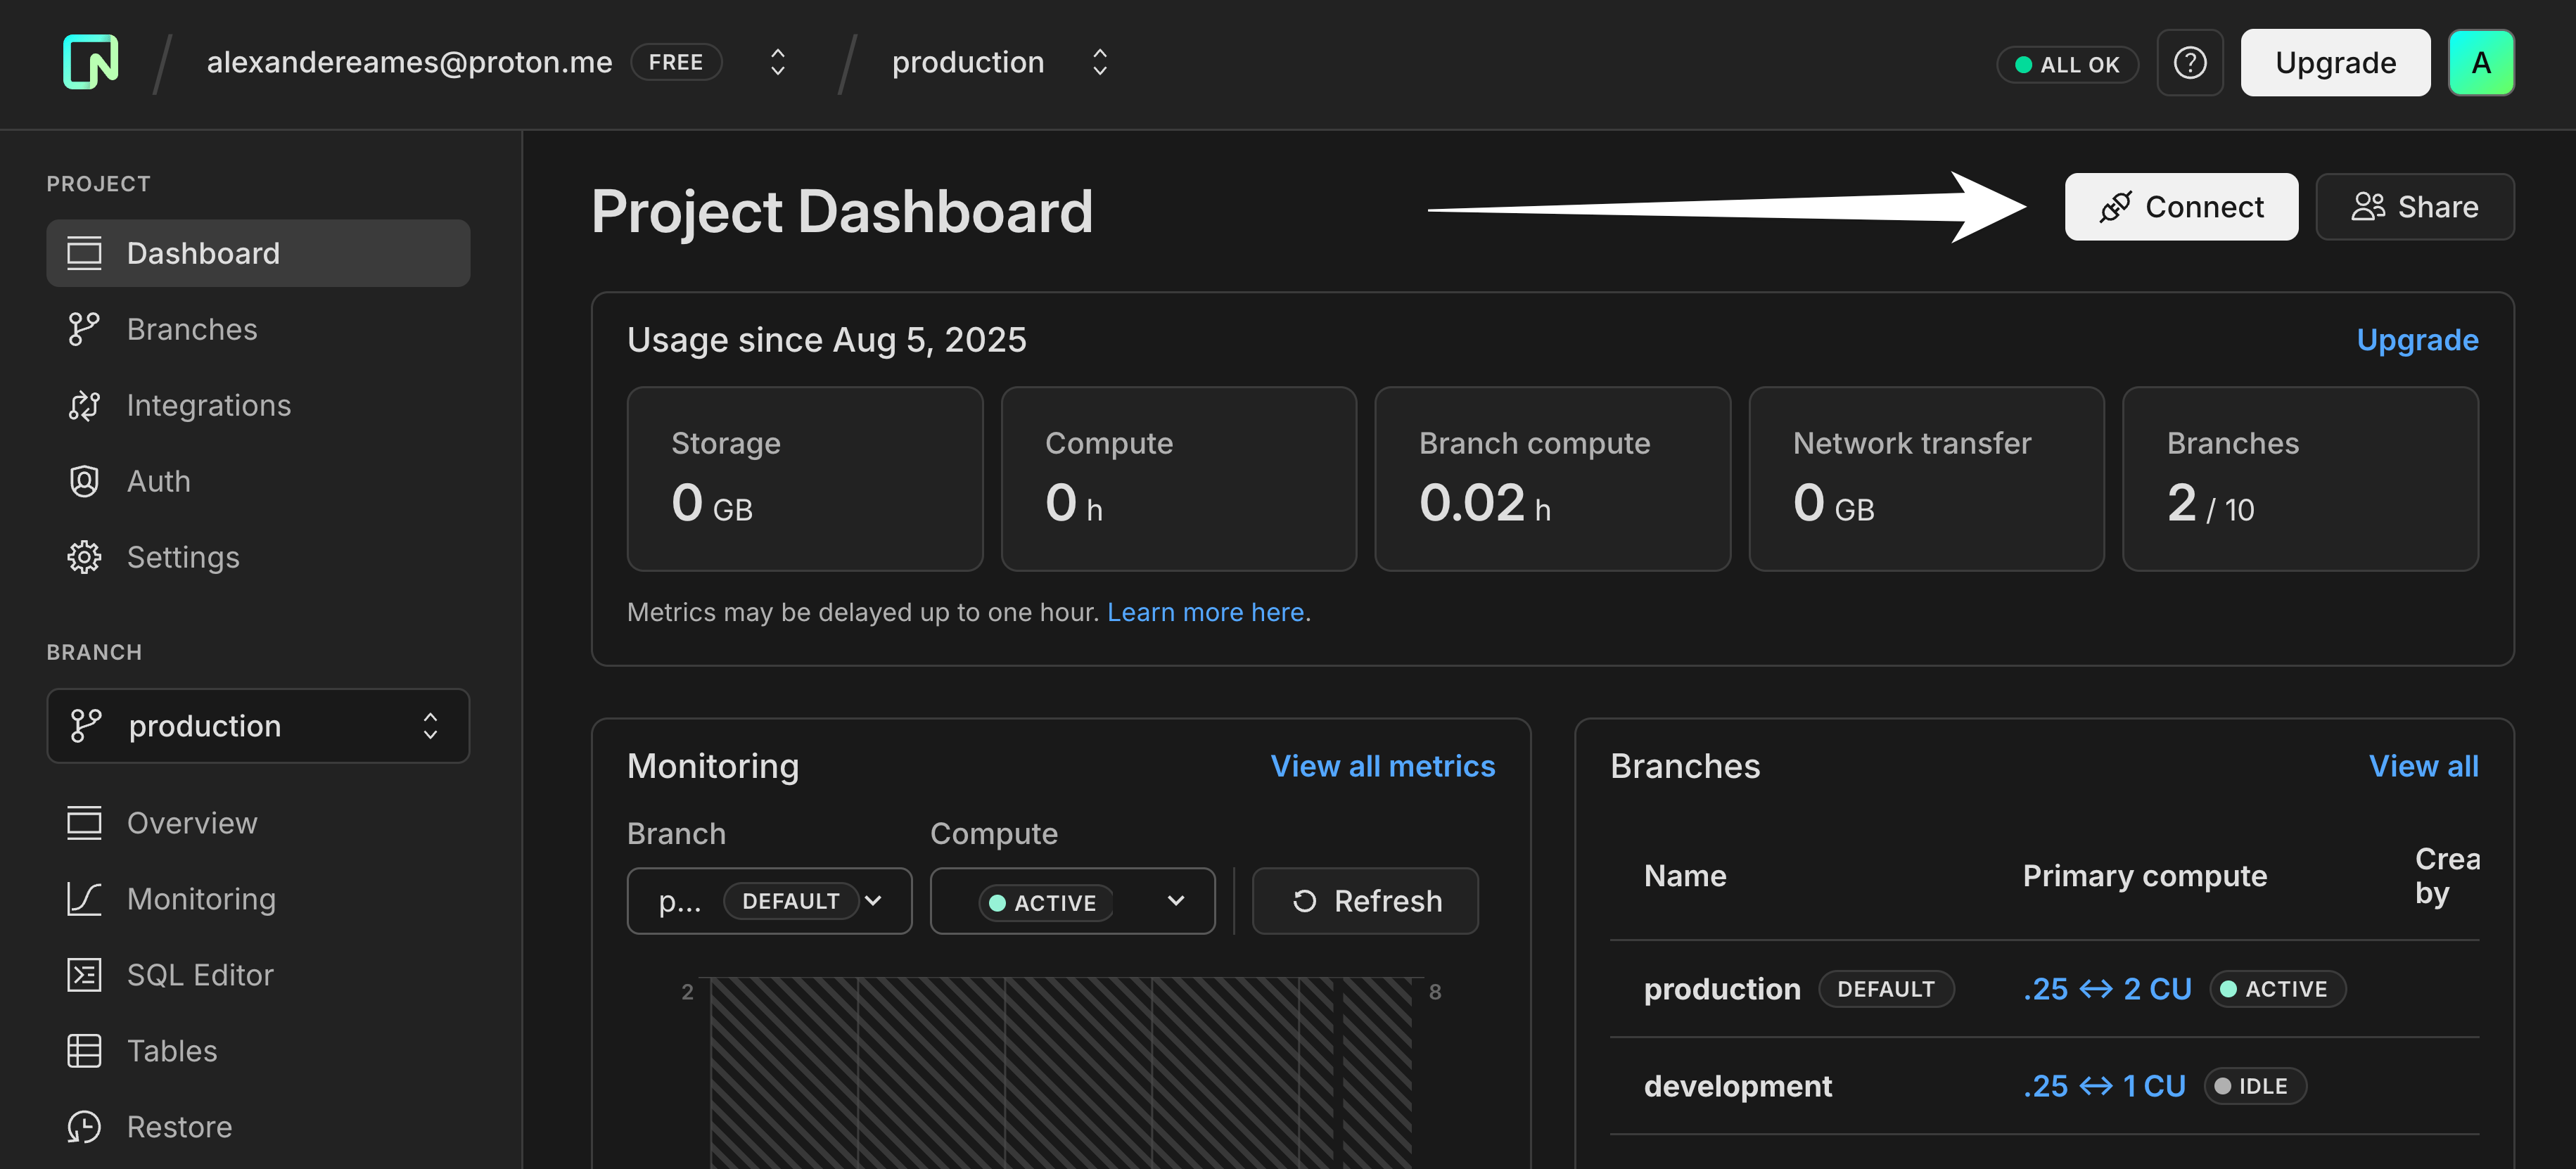Open the production branch selector dropdown
The width and height of the screenshot is (2576, 1169).
[x=258, y=726]
